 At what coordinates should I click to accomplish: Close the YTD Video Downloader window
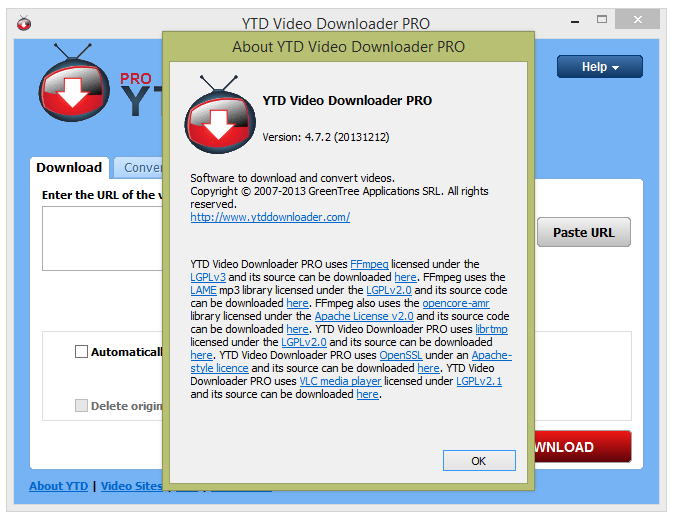click(638, 19)
